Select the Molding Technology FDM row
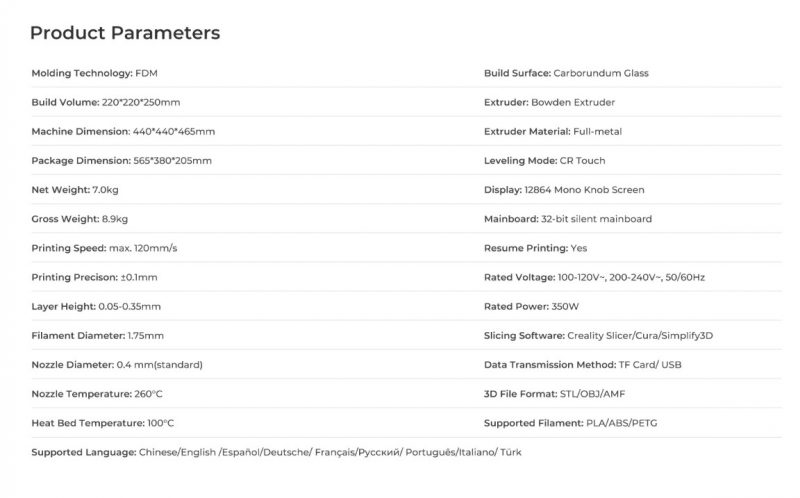800x498 pixels. pyautogui.click(x=94, y=73)
